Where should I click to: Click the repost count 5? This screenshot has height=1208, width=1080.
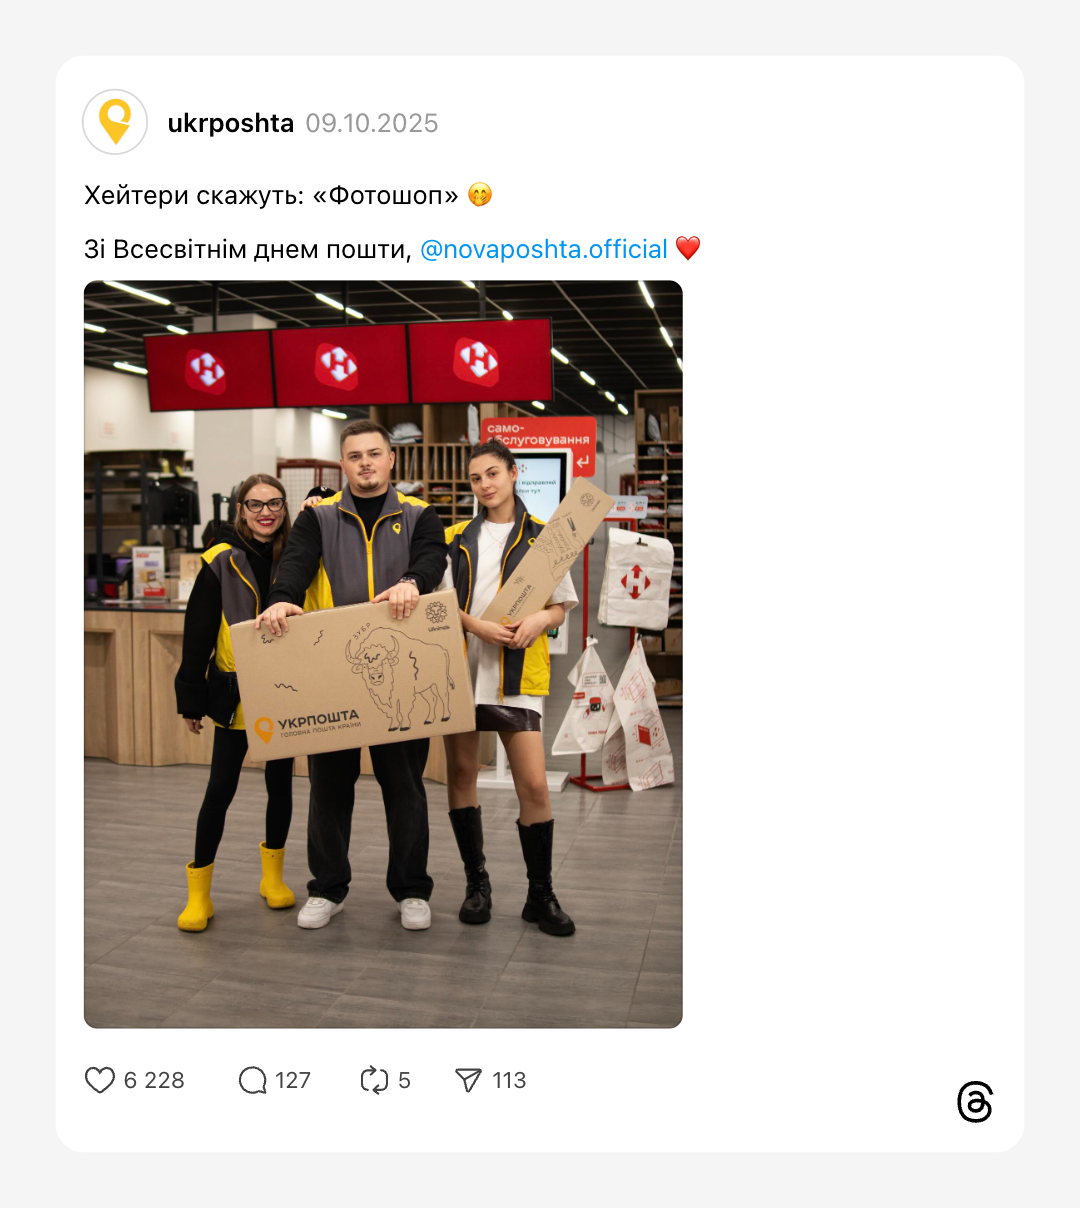(x=404, y=1080)
